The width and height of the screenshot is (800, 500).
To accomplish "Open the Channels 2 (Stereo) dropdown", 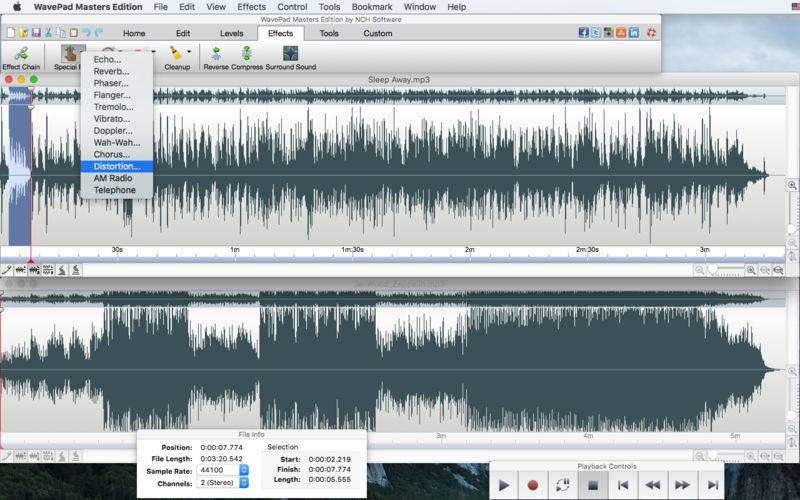I will click(223, 483).
